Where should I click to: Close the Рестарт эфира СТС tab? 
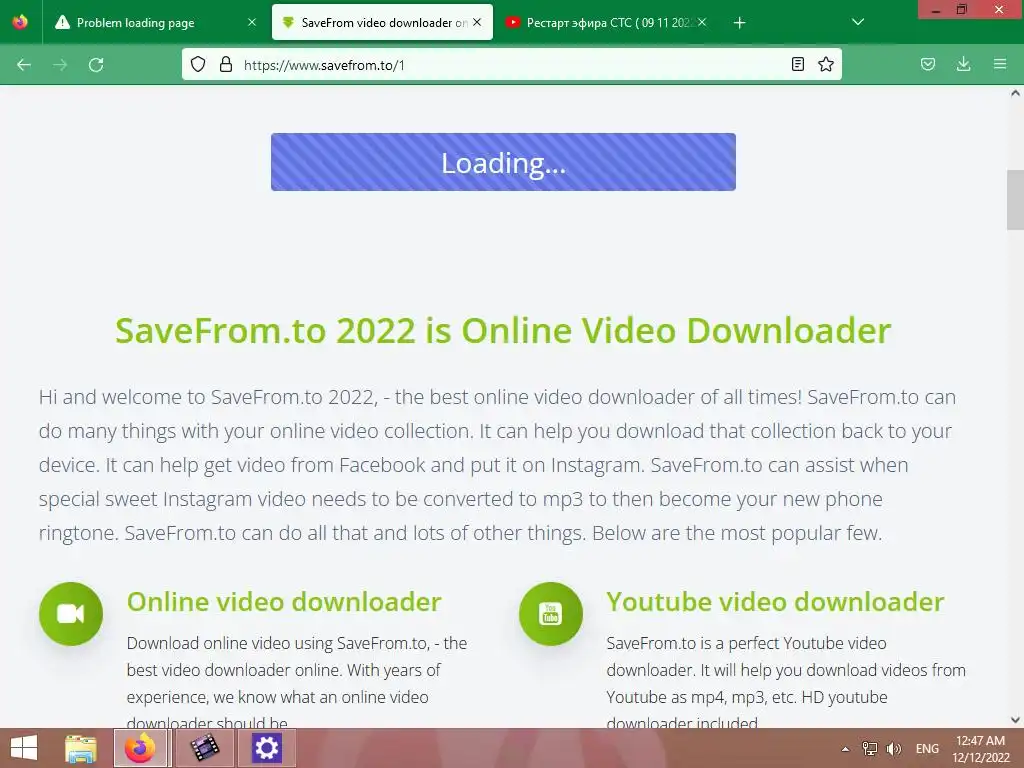pos(702,22)
